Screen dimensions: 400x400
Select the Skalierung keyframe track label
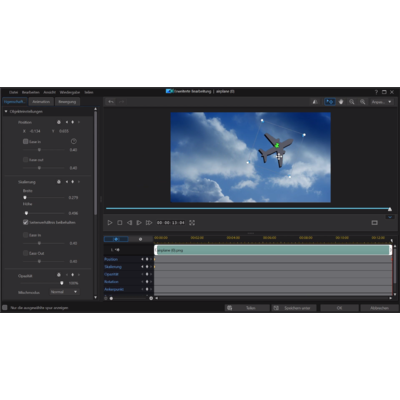pos(113,267)
